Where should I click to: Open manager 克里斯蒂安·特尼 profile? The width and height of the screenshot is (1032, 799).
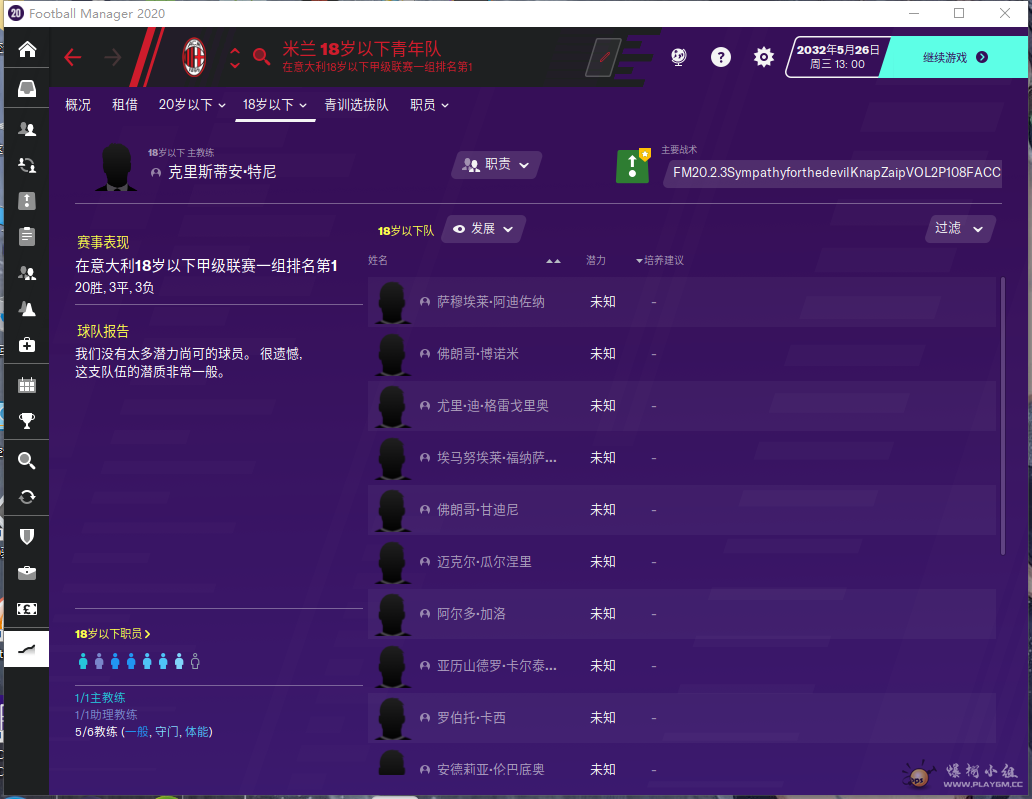click(x=222, y=172)
